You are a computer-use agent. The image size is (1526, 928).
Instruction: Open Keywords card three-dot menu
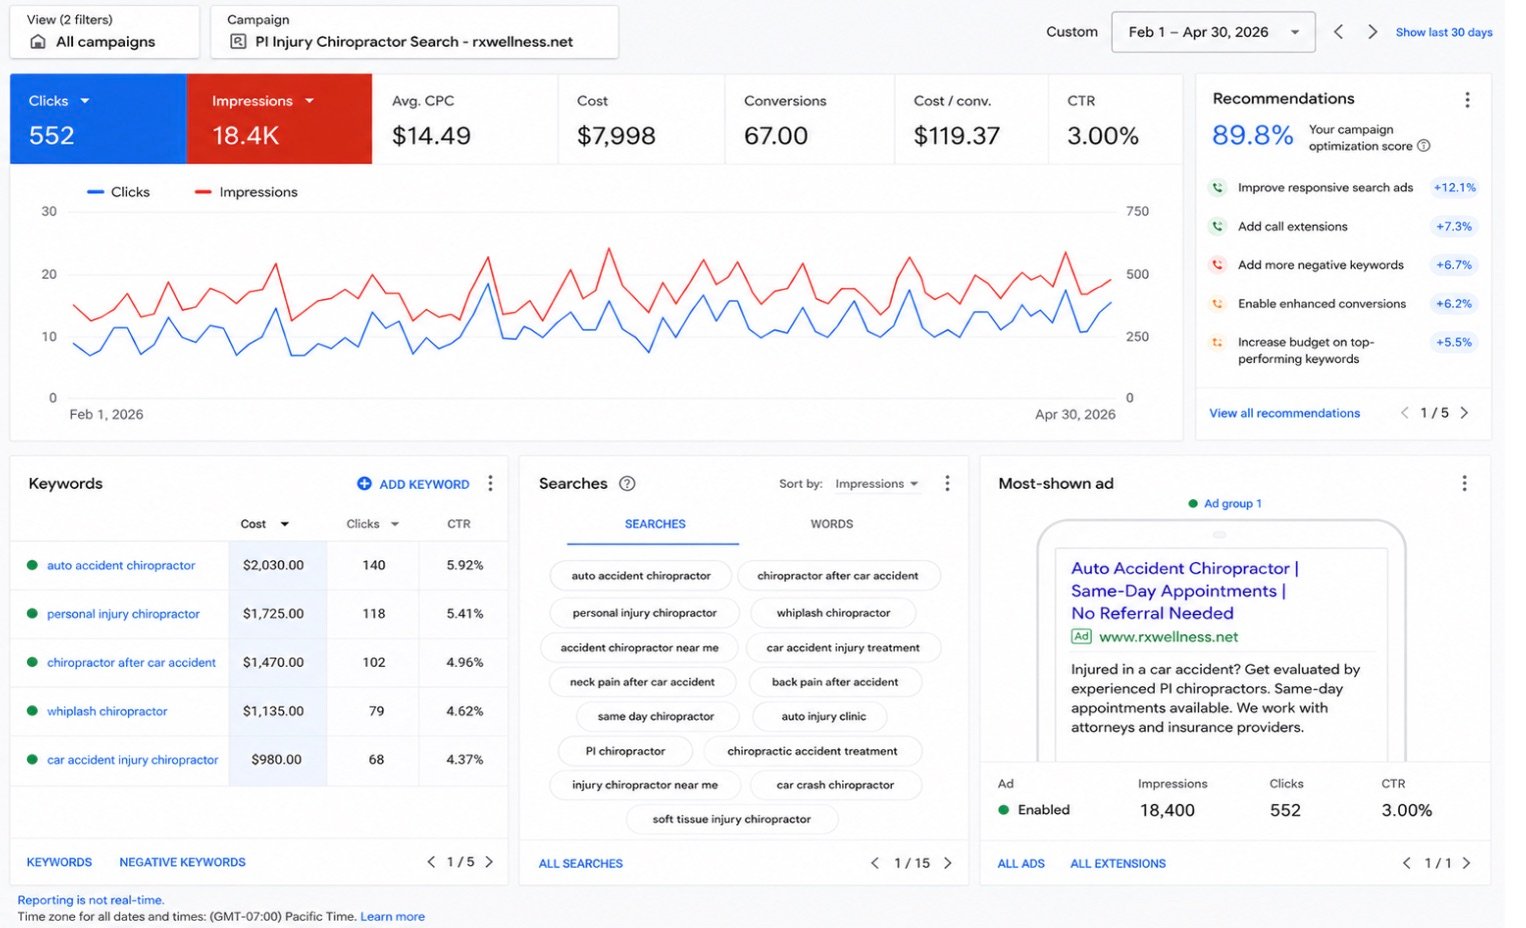[490, 484]
